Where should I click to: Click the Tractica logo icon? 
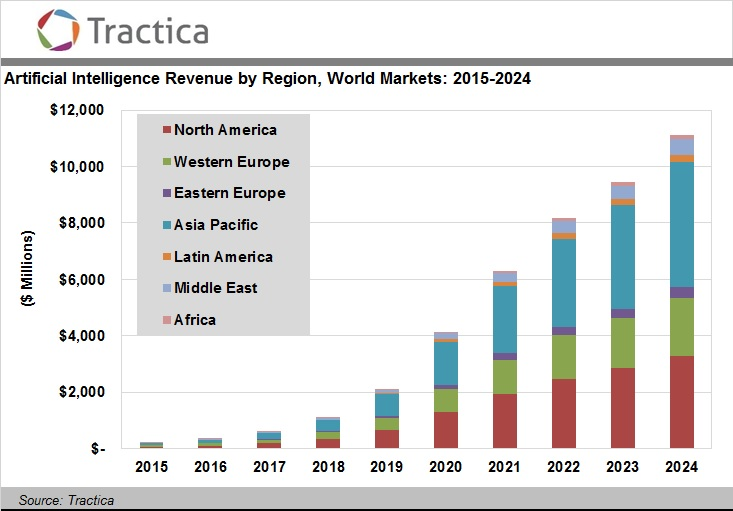[58, 30]
